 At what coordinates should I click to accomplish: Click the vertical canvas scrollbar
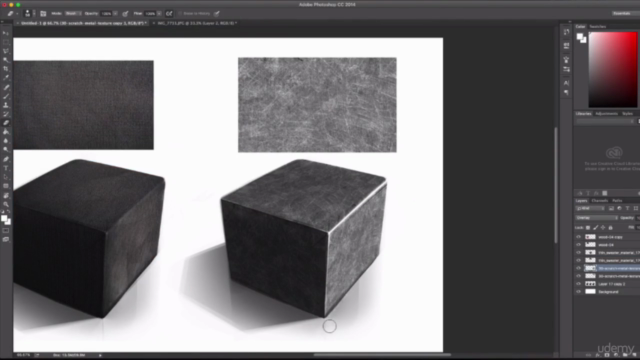pos(556,186)
